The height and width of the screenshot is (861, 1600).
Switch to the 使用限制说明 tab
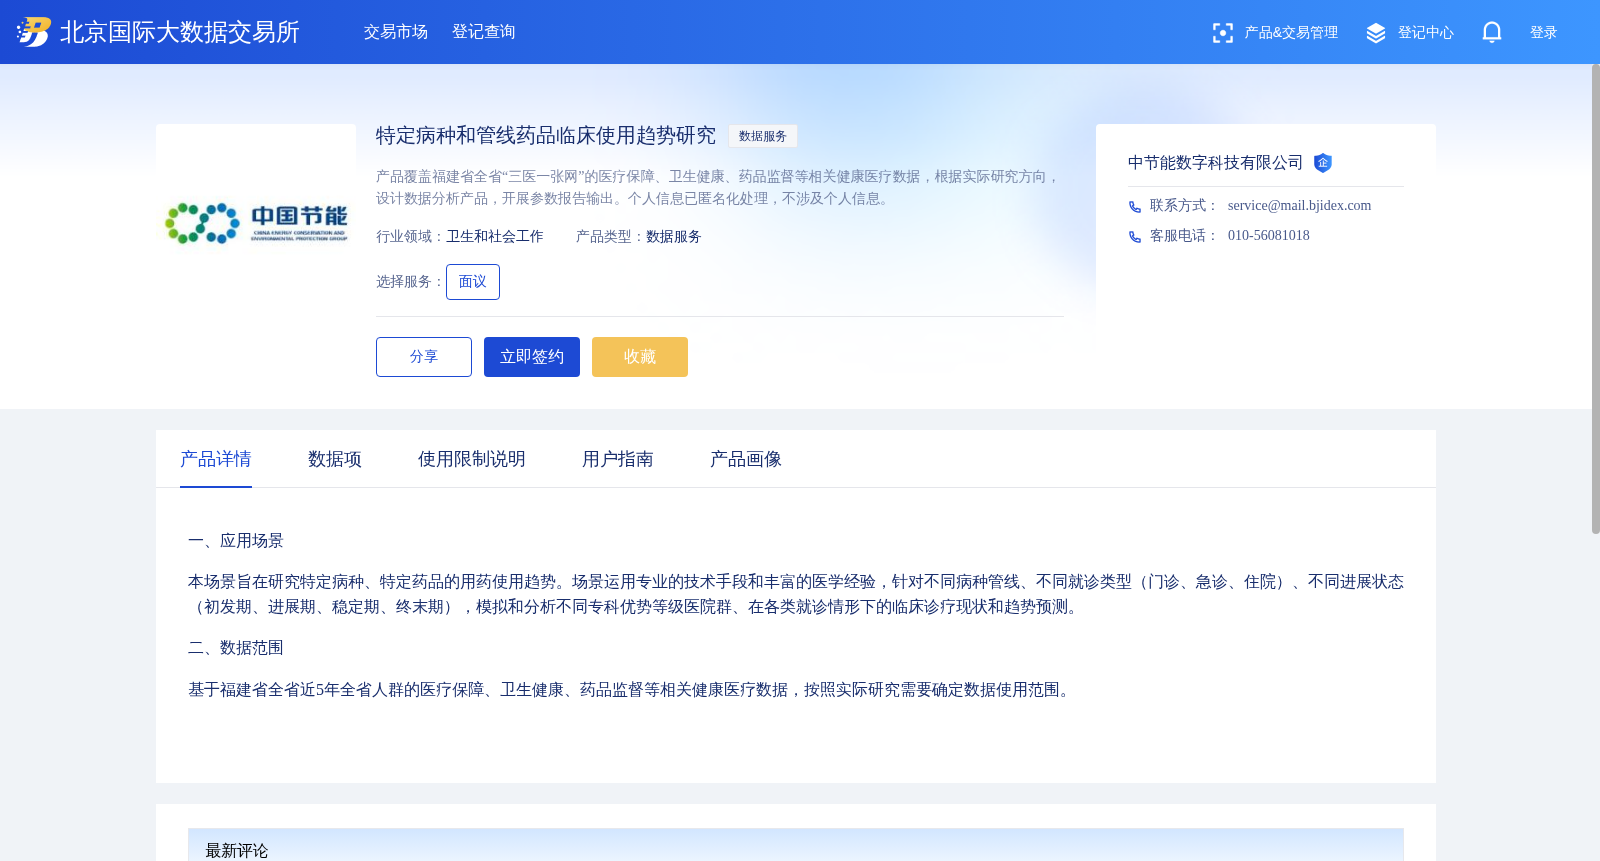[472, 459]
